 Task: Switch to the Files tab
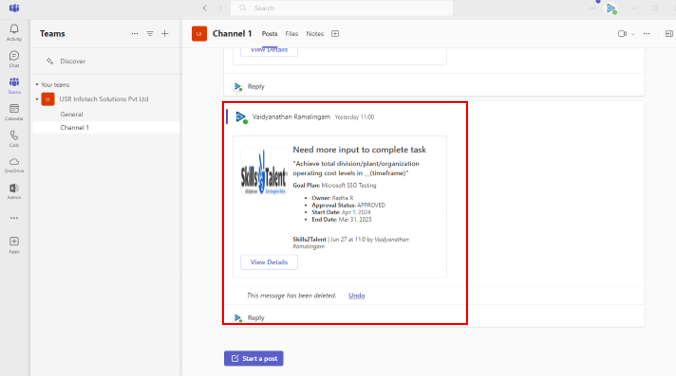coord(292,34)
